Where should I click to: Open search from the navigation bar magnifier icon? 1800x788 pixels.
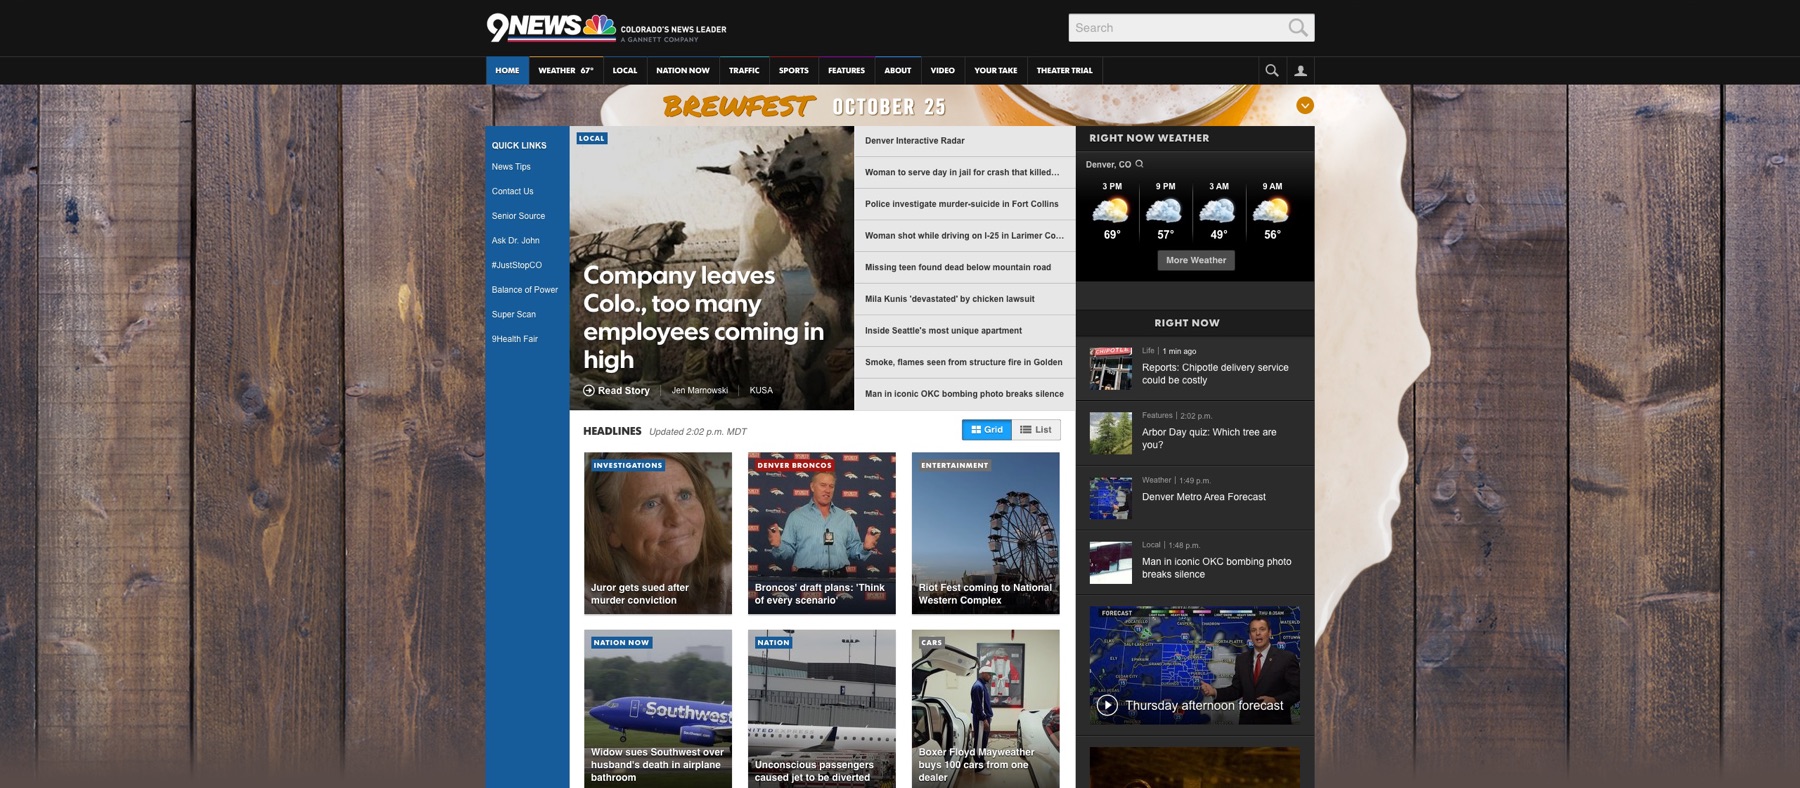pos(1271,70)
